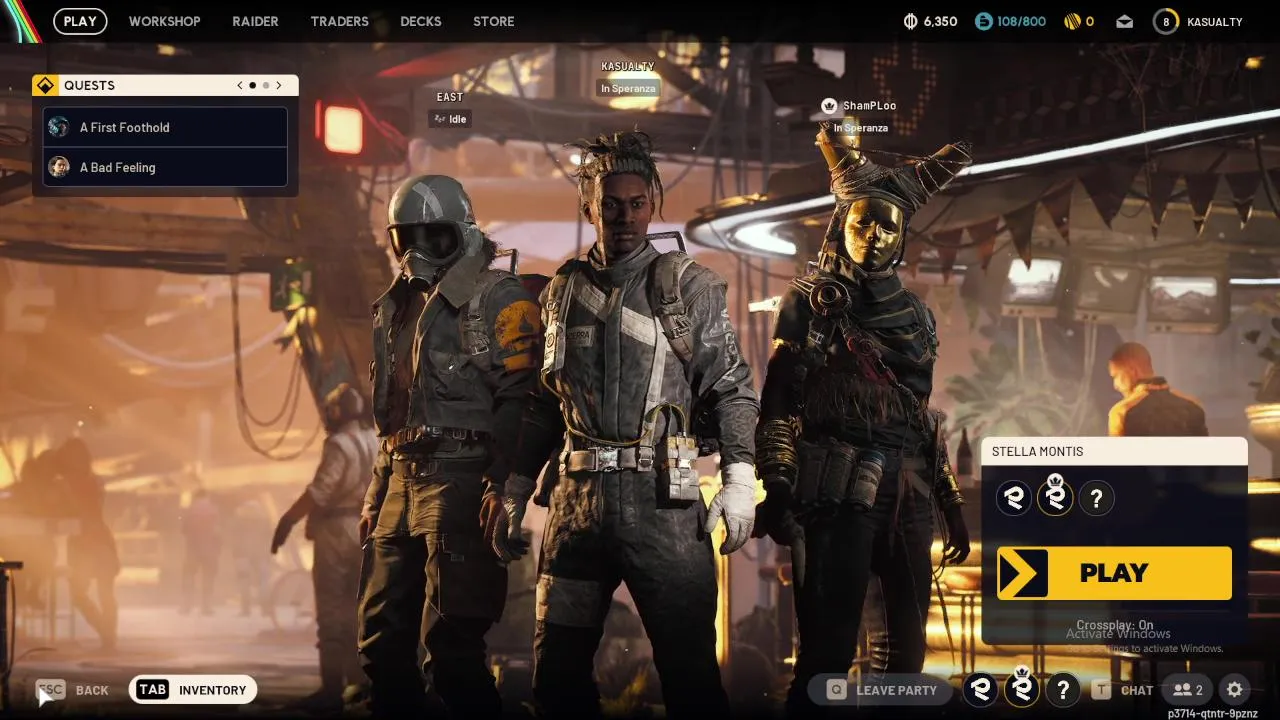
Task: Click the T key icon beside CHAT
Action: 1101,690
